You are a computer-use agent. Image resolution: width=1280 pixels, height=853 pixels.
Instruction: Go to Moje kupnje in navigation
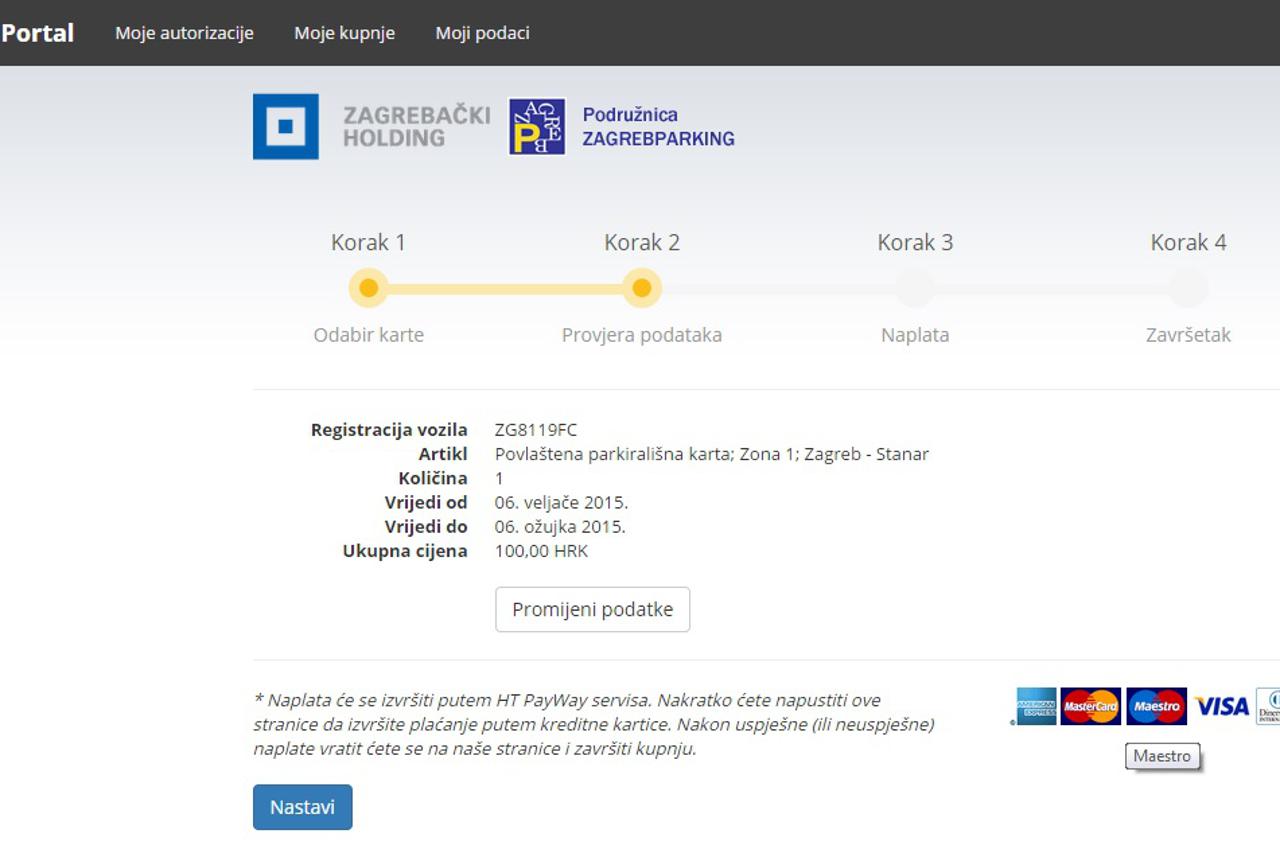click(344, 33)
